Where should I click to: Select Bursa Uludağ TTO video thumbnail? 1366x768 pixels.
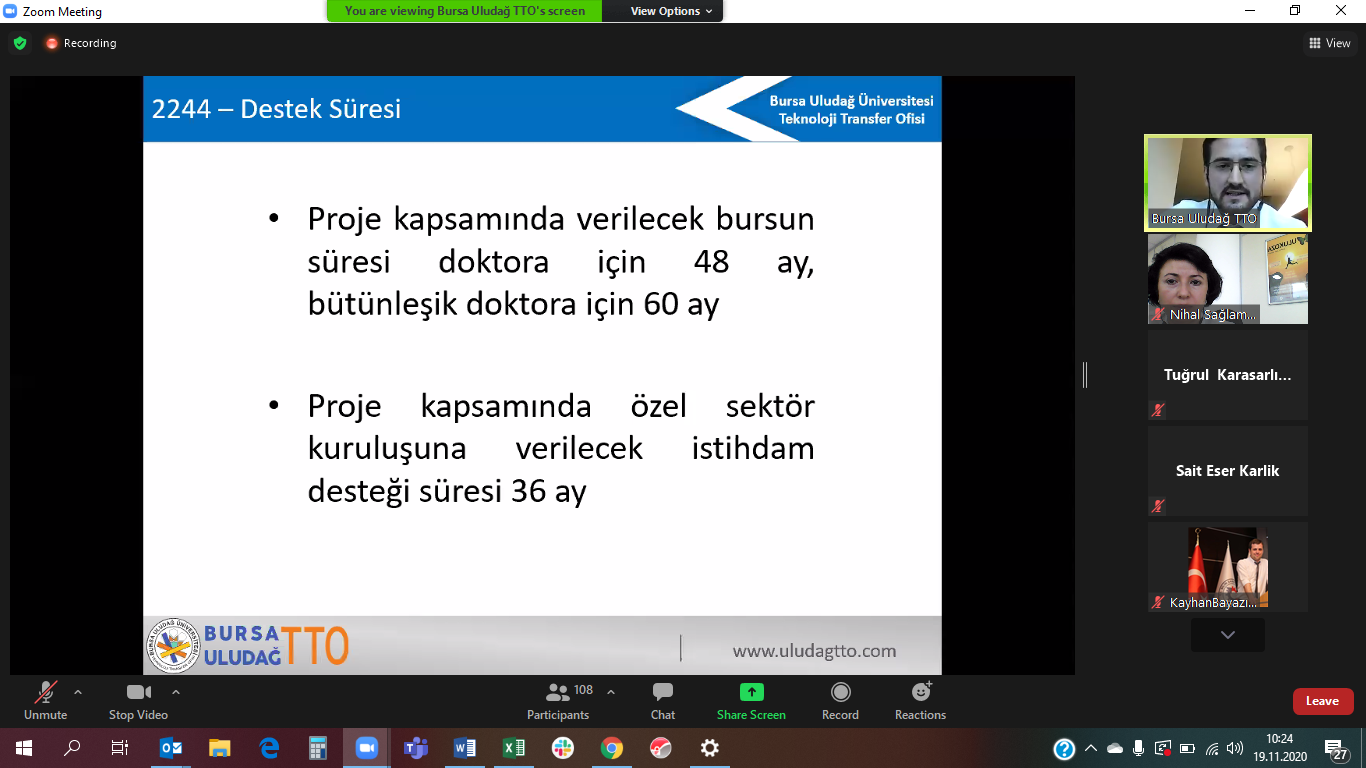[1228, 183]
